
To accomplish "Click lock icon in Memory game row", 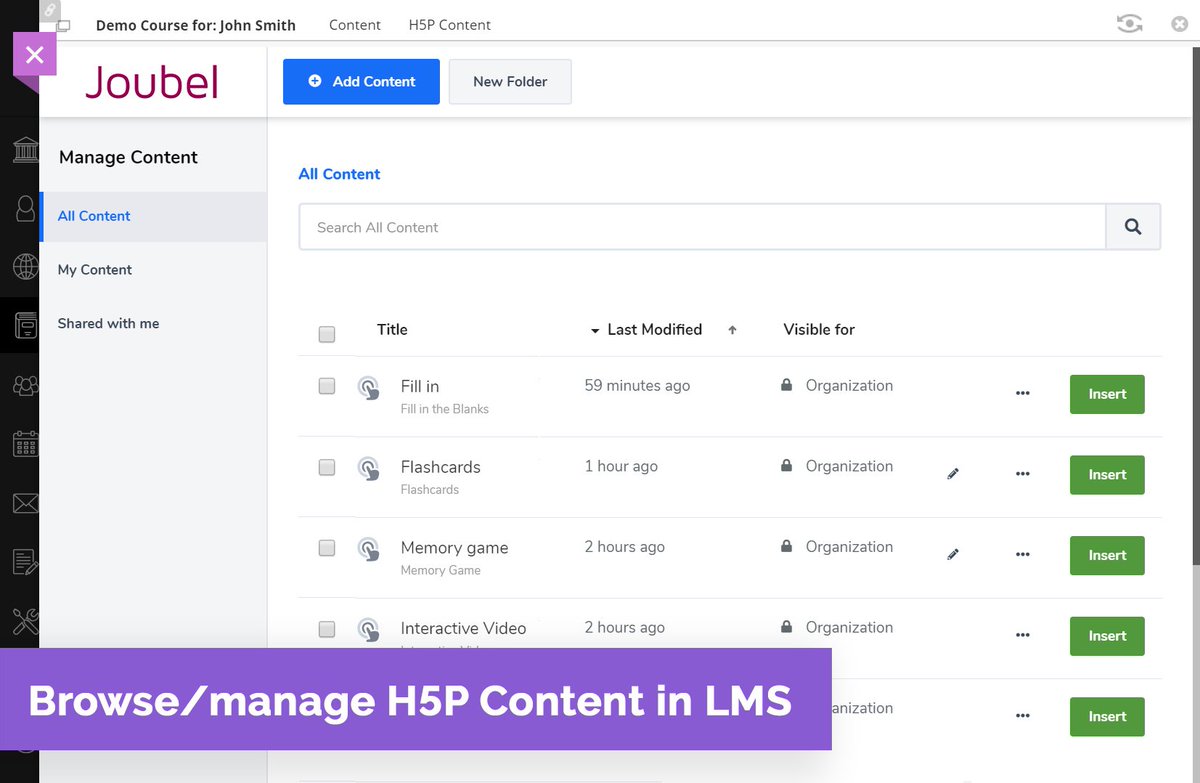I will 787,546.
